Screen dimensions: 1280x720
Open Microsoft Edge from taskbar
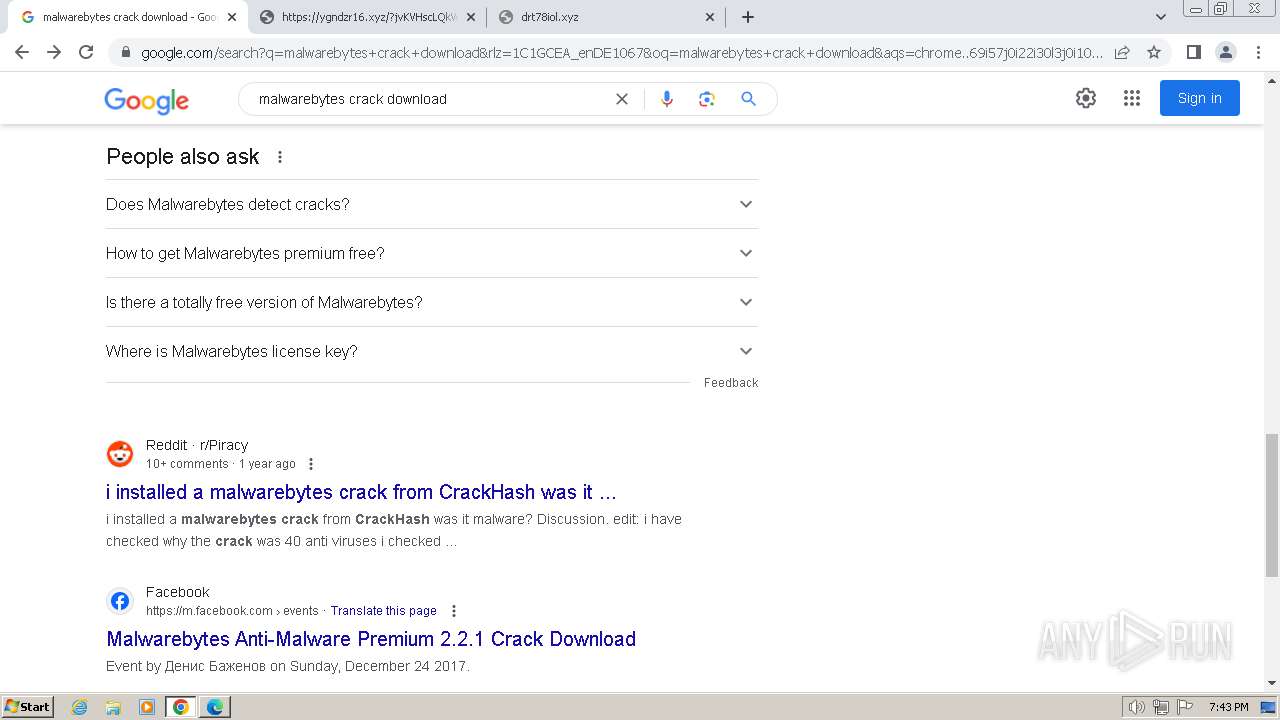click(x=215, y=707)
